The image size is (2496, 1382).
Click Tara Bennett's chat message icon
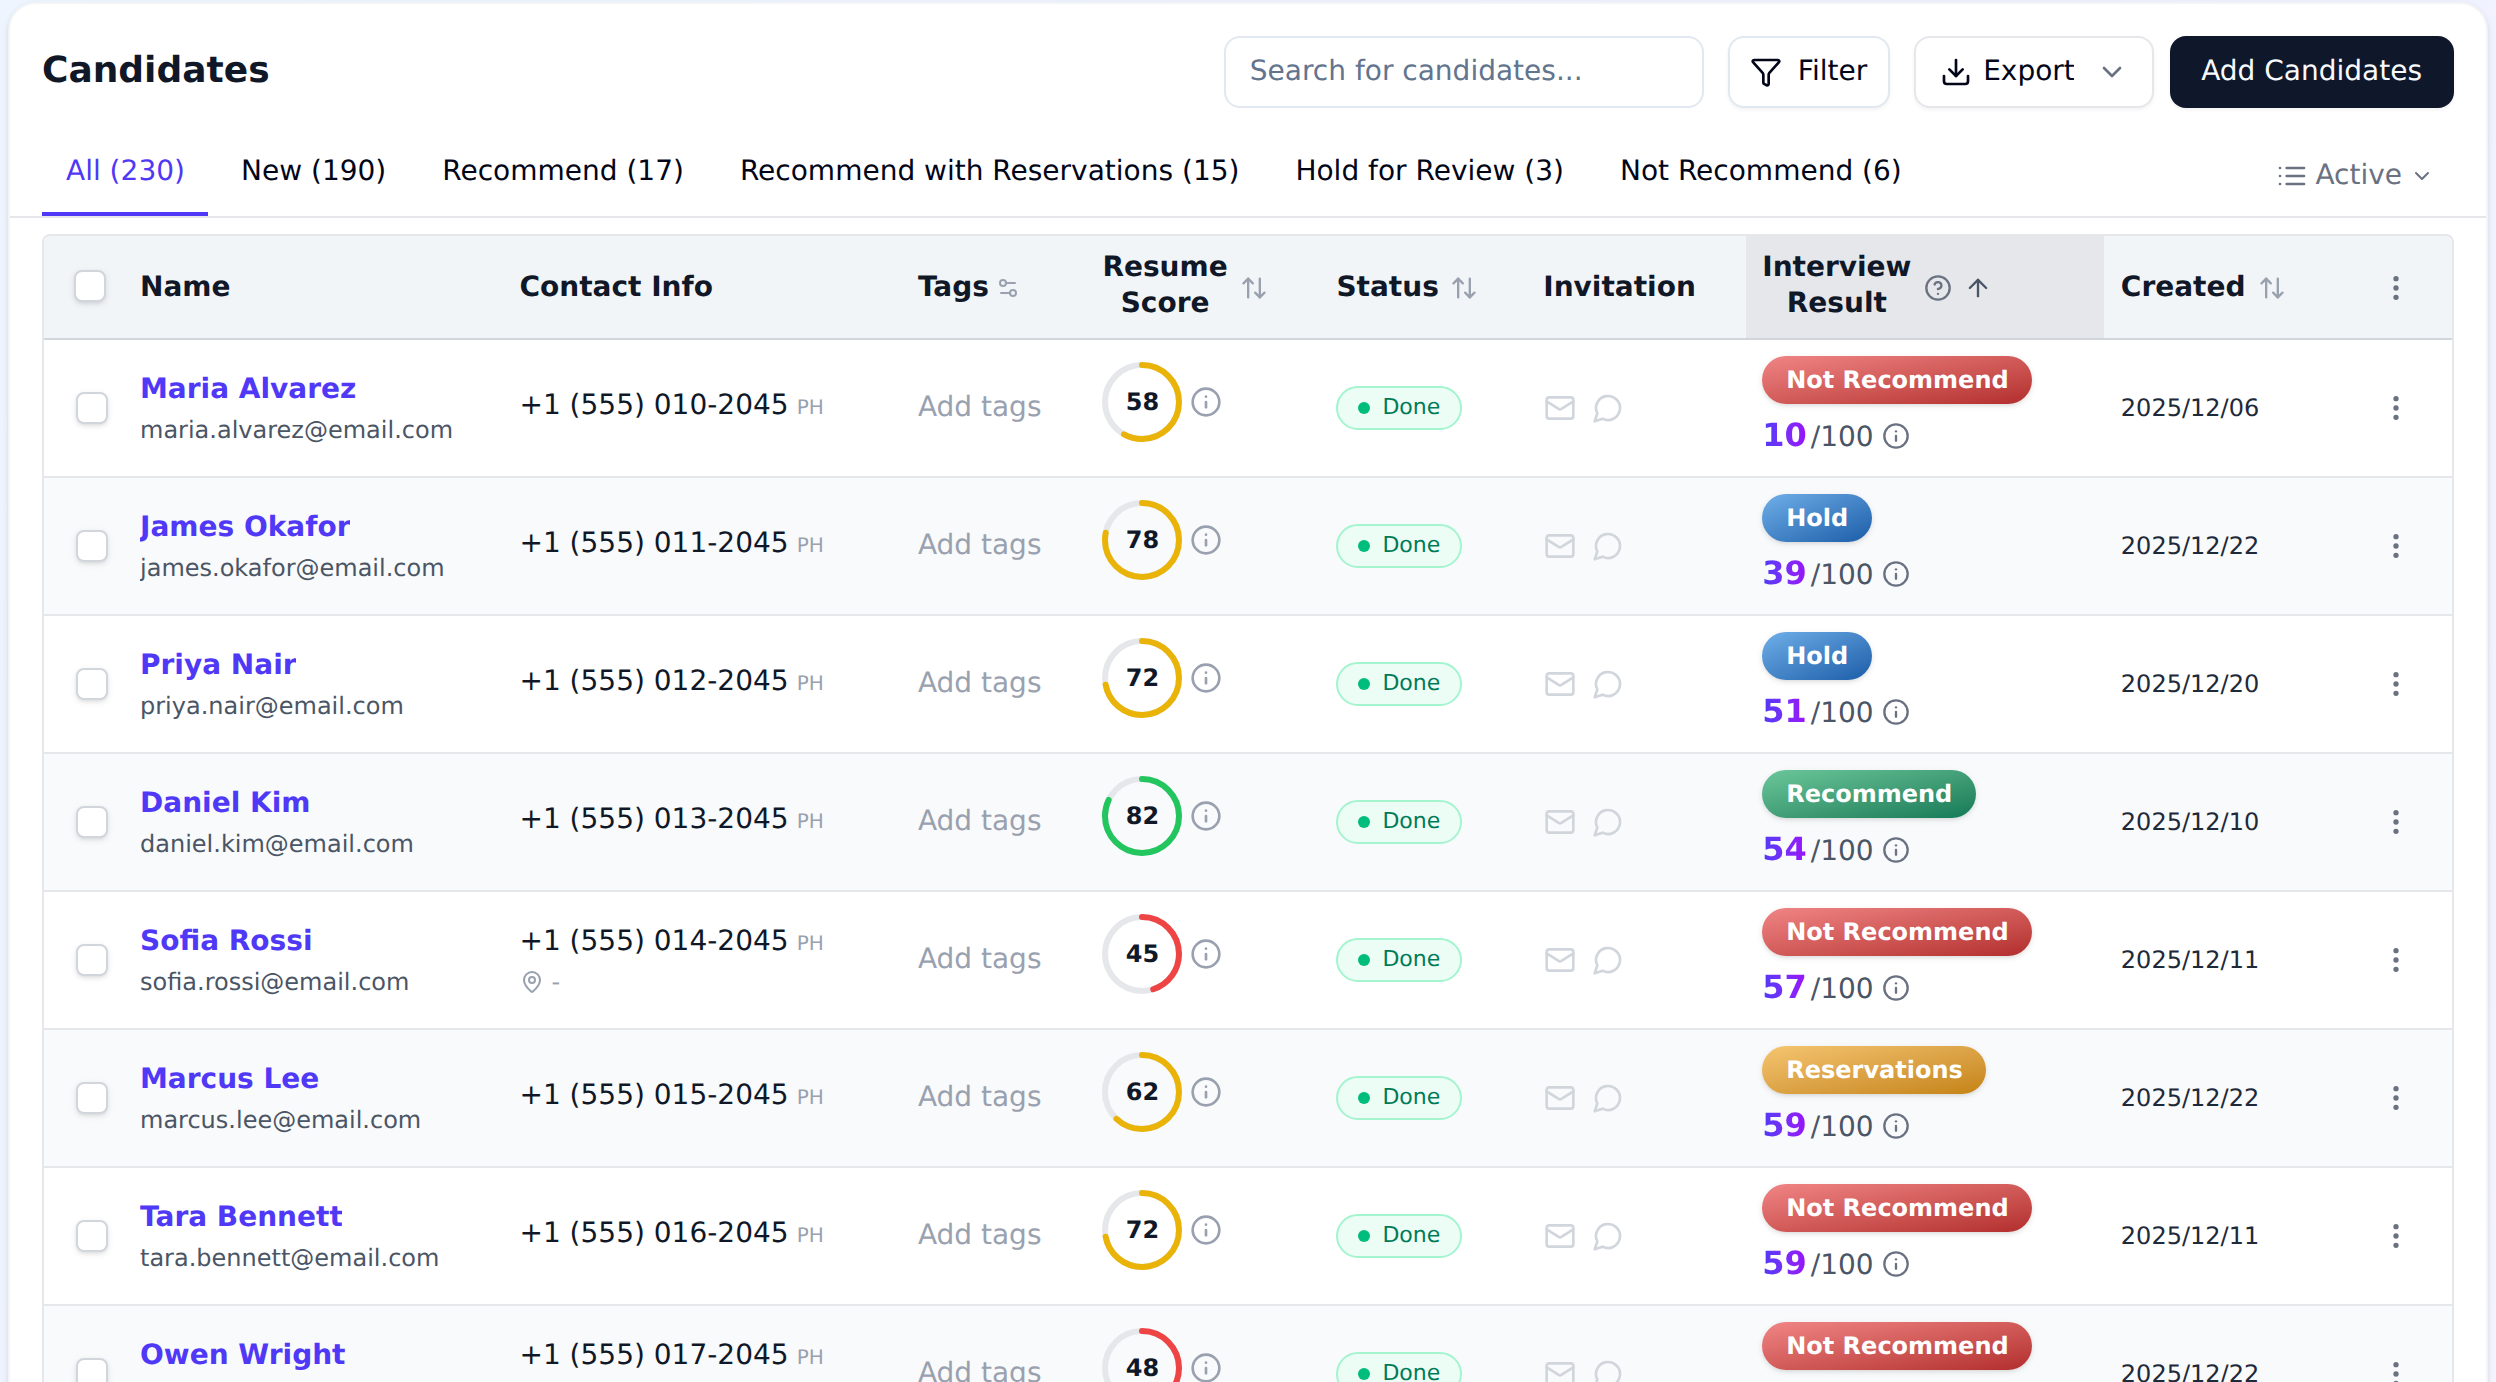1607,1236
